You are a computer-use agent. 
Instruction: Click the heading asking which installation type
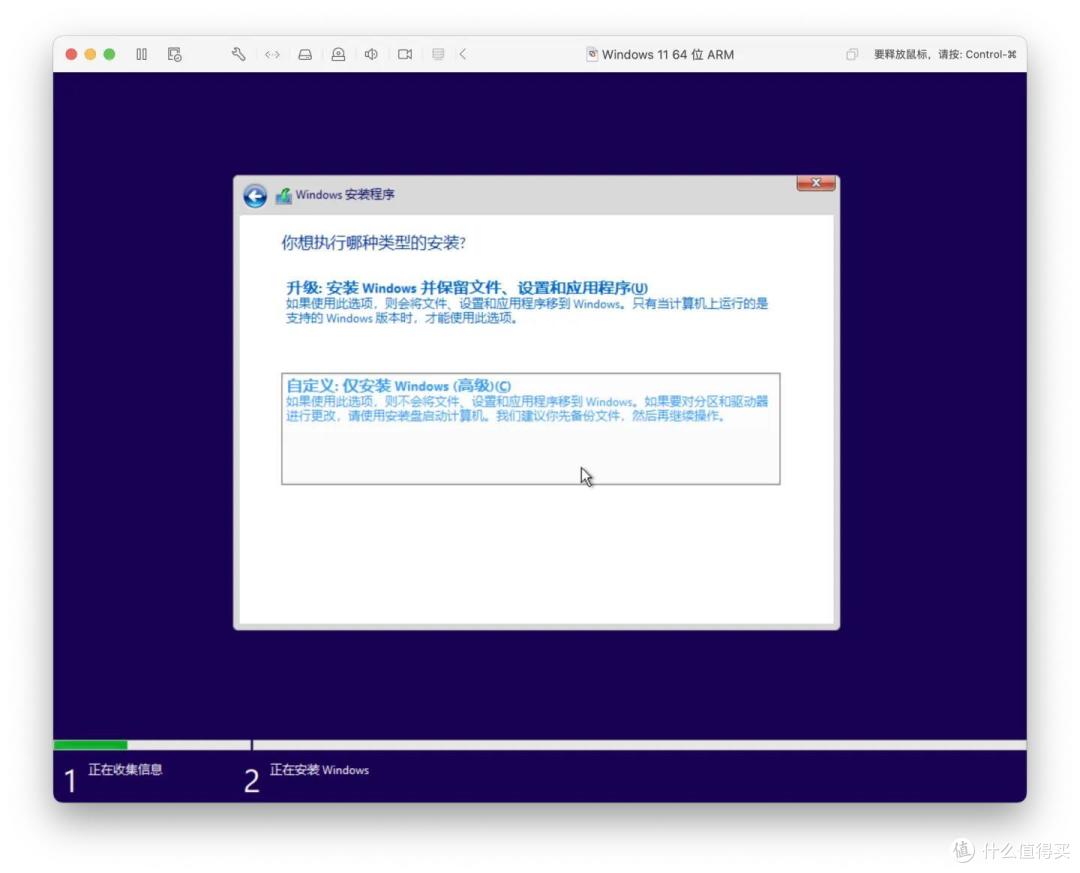(373, 243)
